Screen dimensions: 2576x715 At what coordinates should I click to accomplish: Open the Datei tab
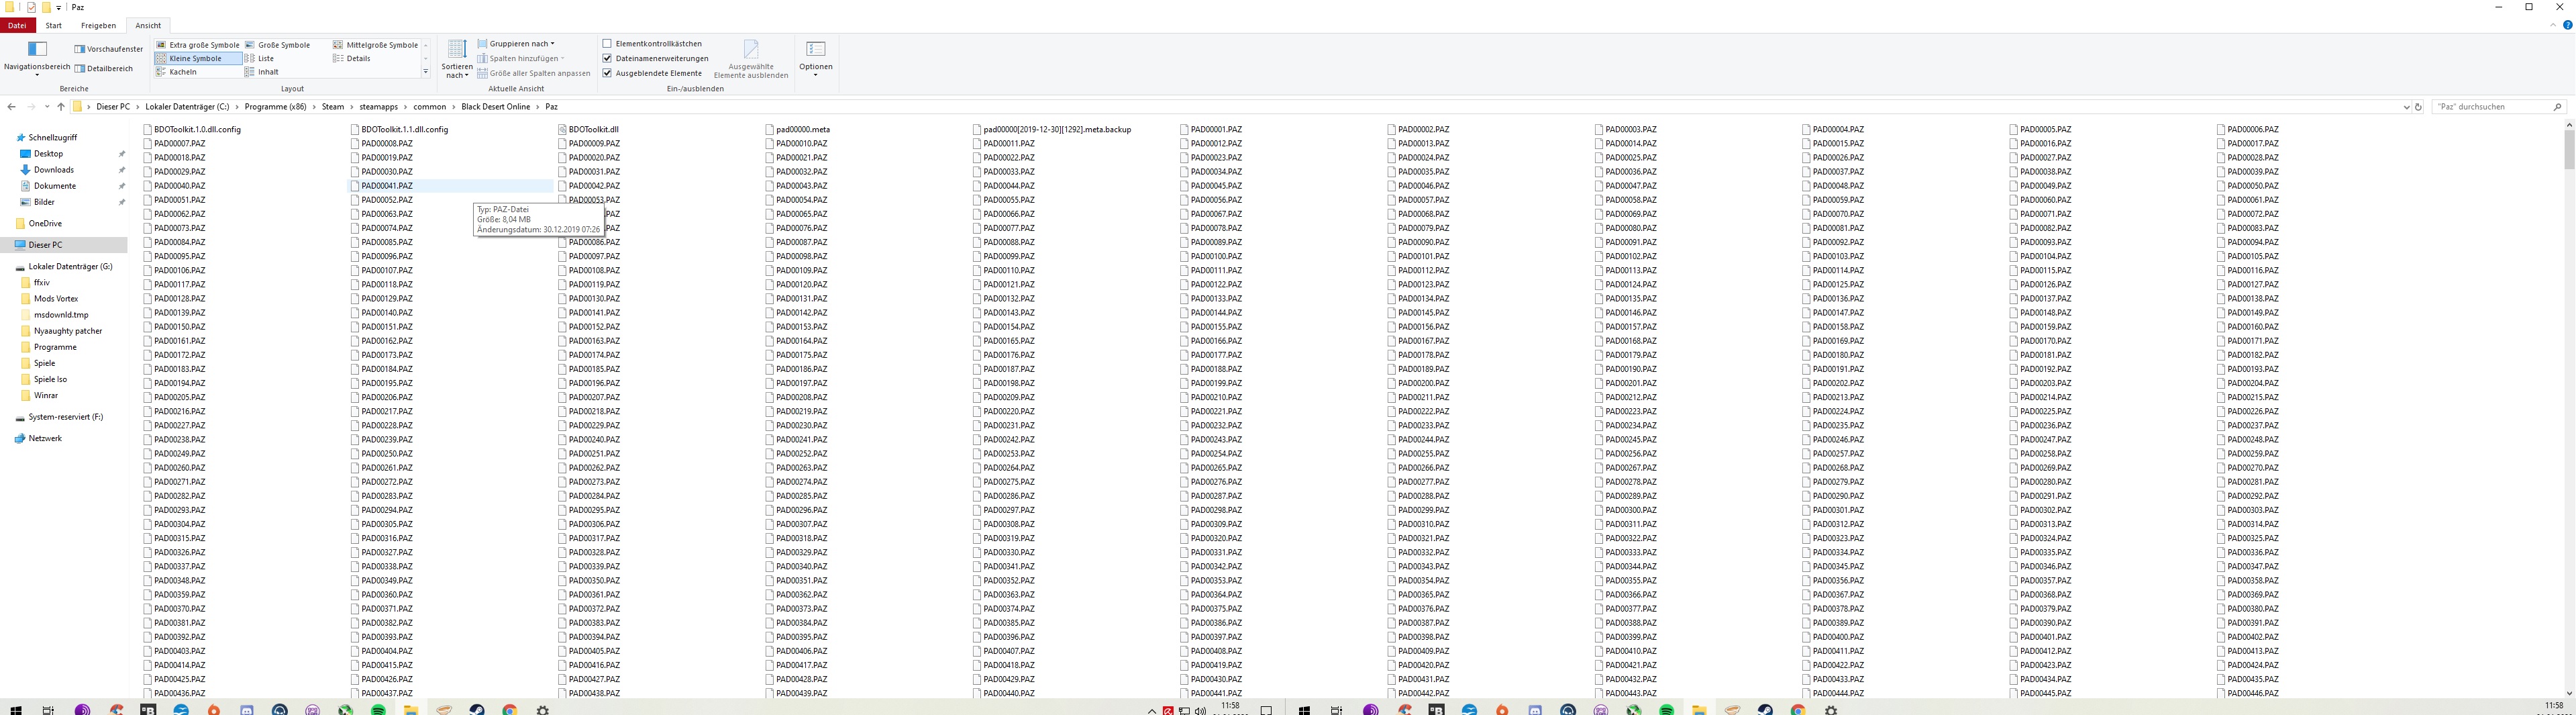tap(17, 26)
